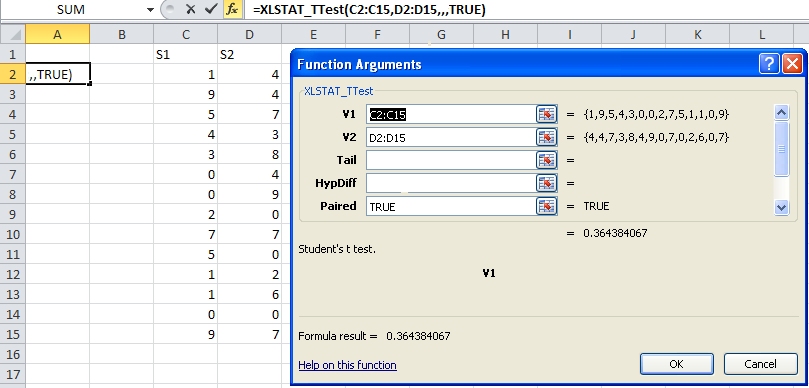809x388 pixels.
Task: Click cell C11 containing 5
Action: (185, 254)
